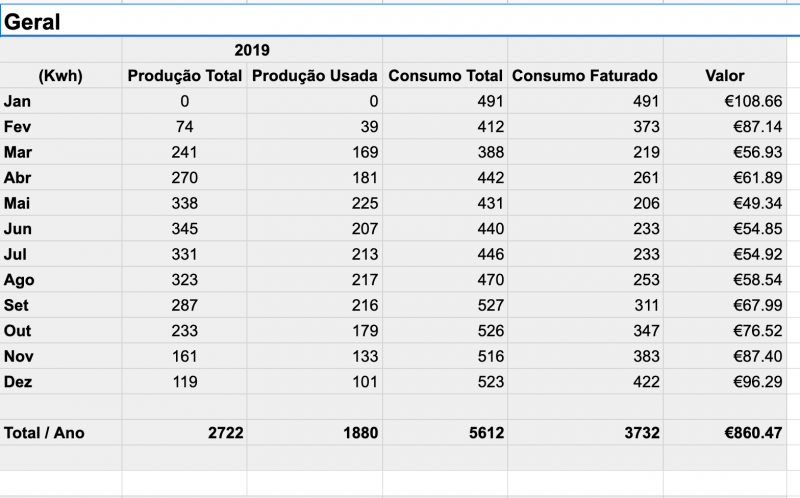800x498 pixels.
Task: Select the Valor column header cell
Action: pyautogui.click(x=724, y=76)
